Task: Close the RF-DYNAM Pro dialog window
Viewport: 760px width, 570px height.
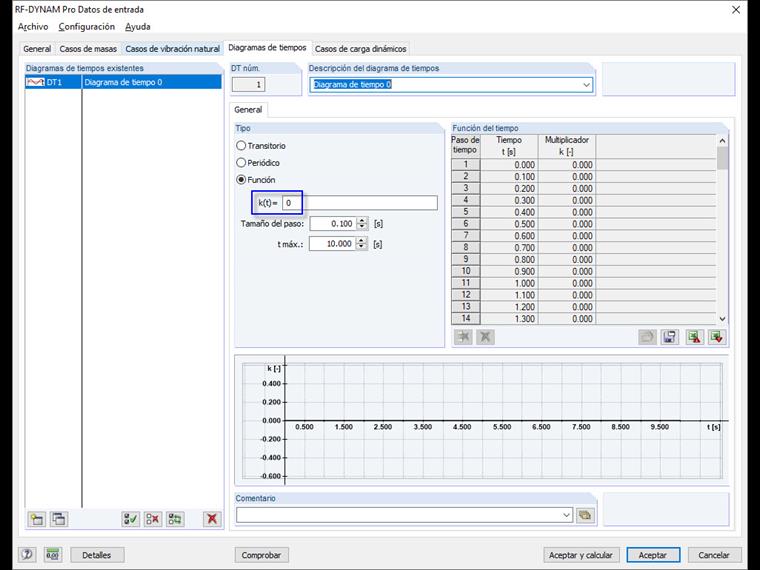Action: click(736, 10)
